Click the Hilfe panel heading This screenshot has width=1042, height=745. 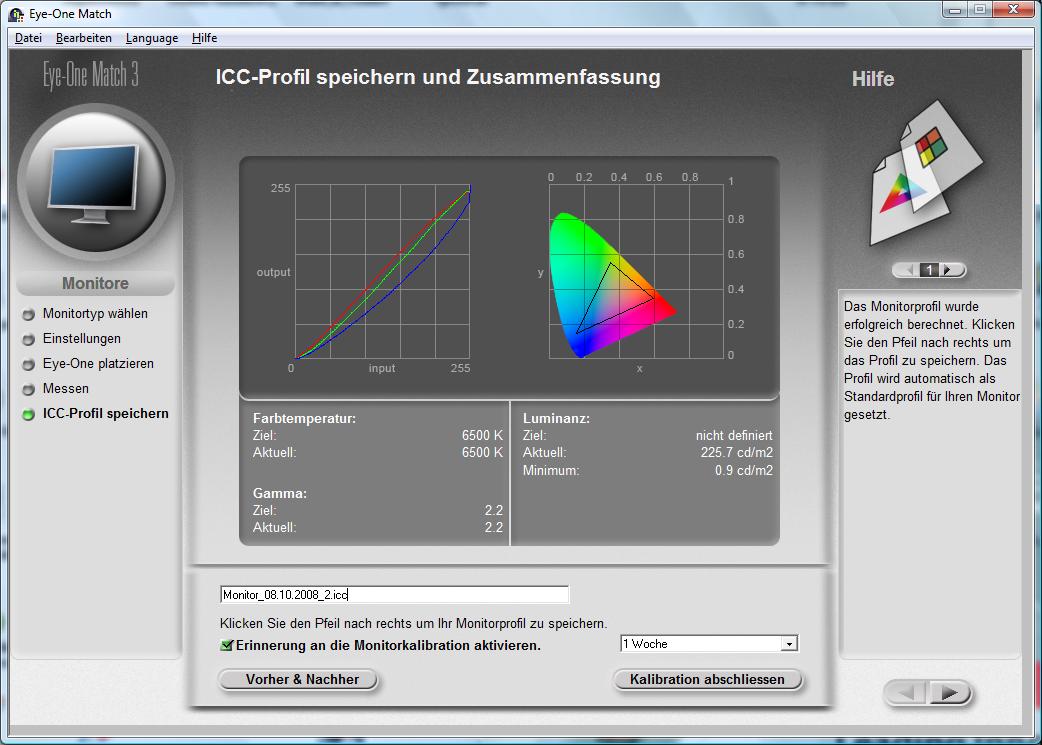coord(873,79)
